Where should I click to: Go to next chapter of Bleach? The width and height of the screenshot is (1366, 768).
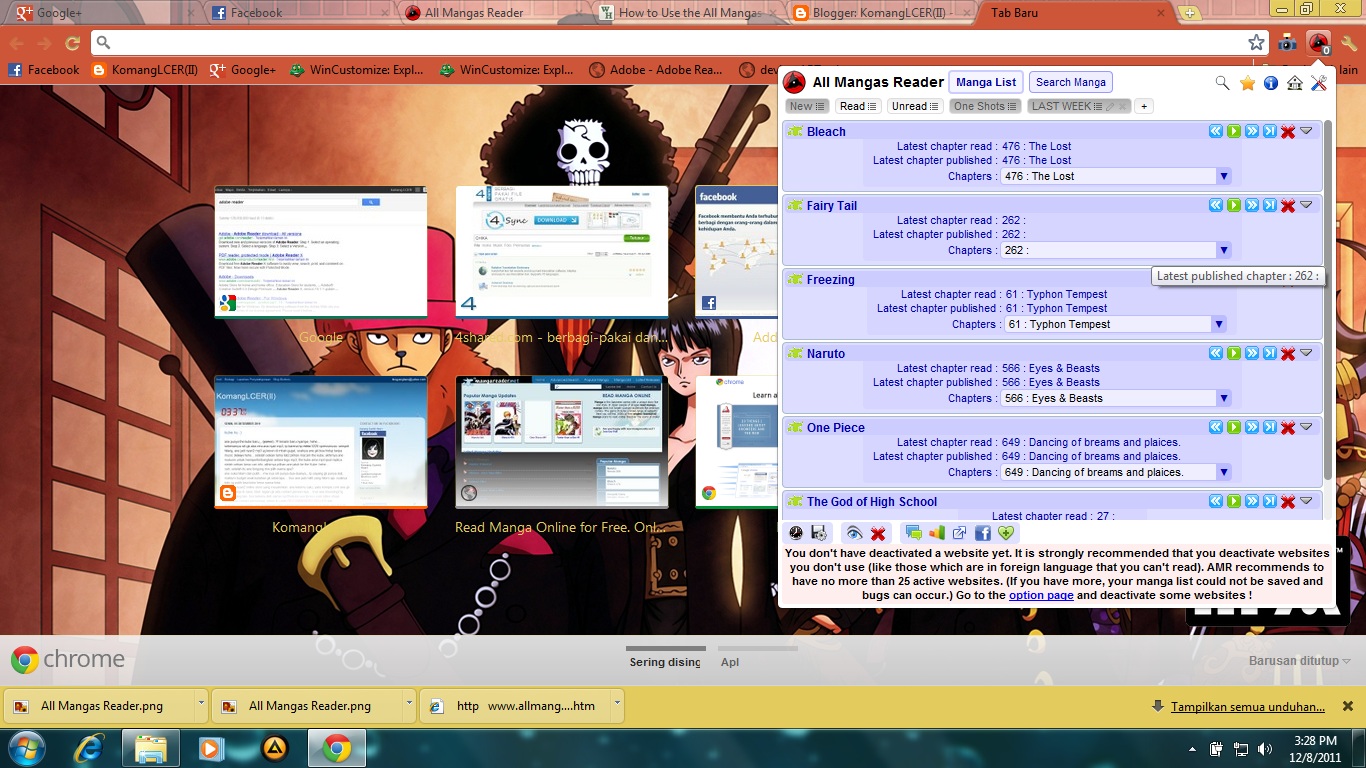tap(1252, 131)
